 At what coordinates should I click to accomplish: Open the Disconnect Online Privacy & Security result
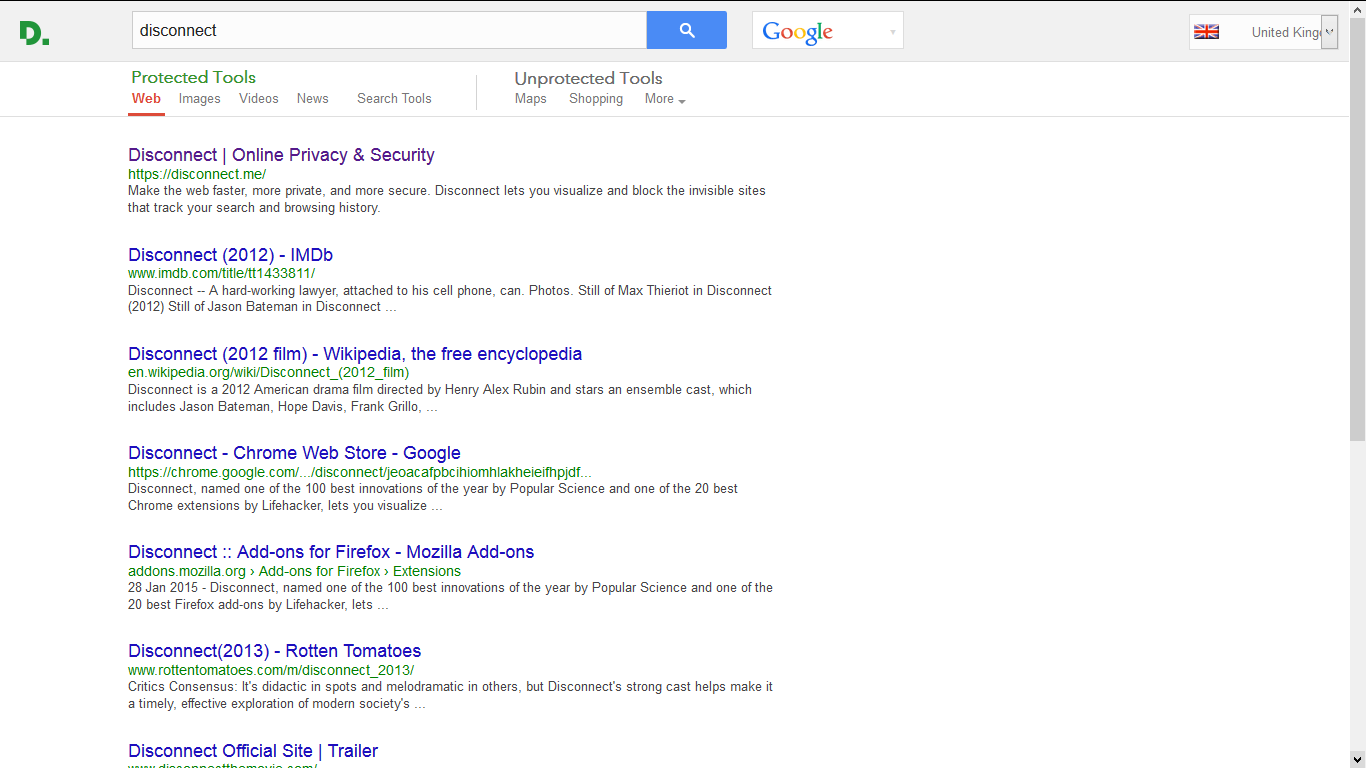tap(281, 155)
